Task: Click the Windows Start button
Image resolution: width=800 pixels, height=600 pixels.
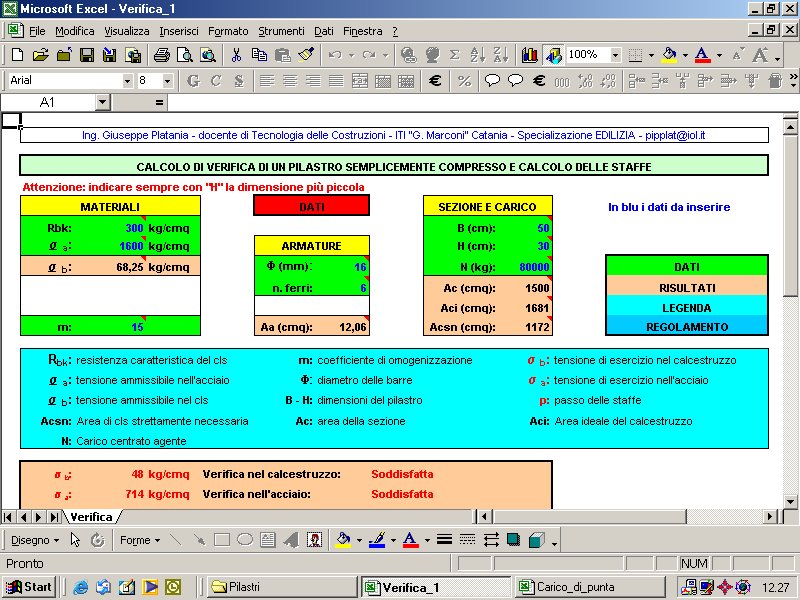Action: tap(29, 587)
